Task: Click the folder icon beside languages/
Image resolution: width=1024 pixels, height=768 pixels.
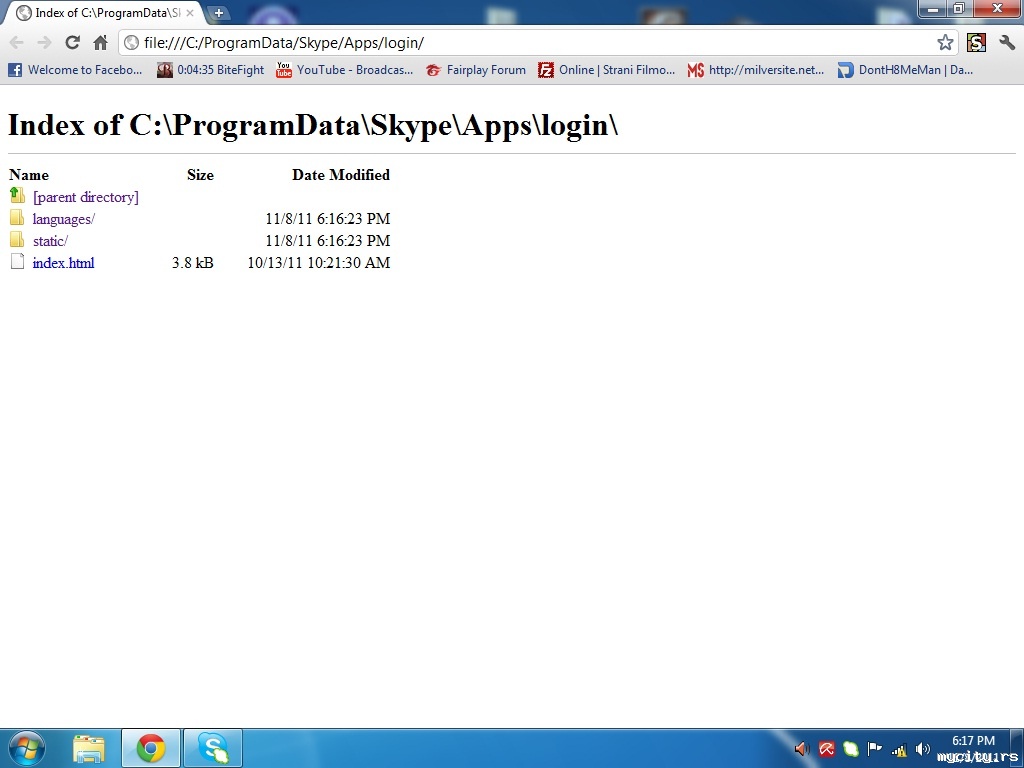Action: click(x=18, y=217)
